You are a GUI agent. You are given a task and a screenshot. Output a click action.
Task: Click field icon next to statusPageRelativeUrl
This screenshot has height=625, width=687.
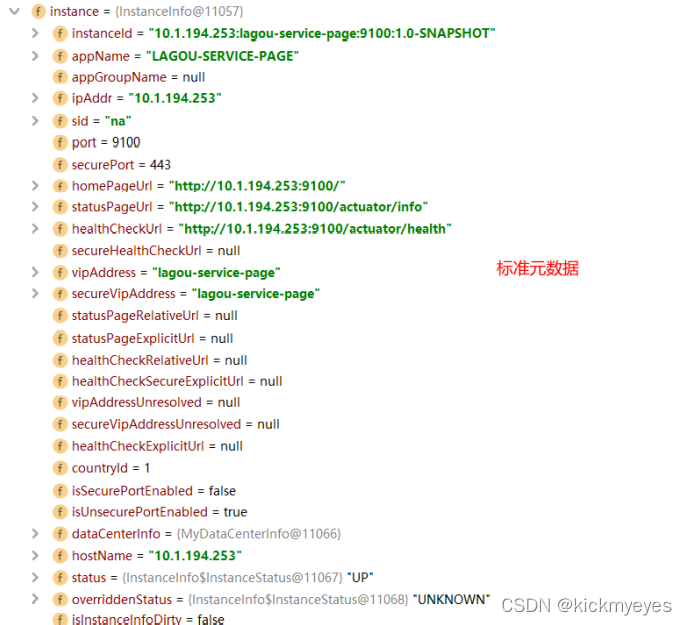[x=60, y=316]
